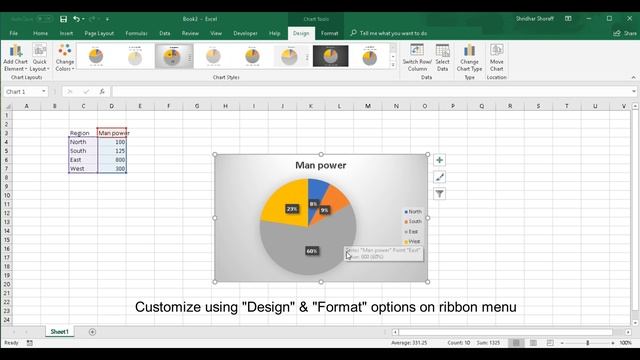
Task: Click the North legend entry
Action: coord(413,211)
